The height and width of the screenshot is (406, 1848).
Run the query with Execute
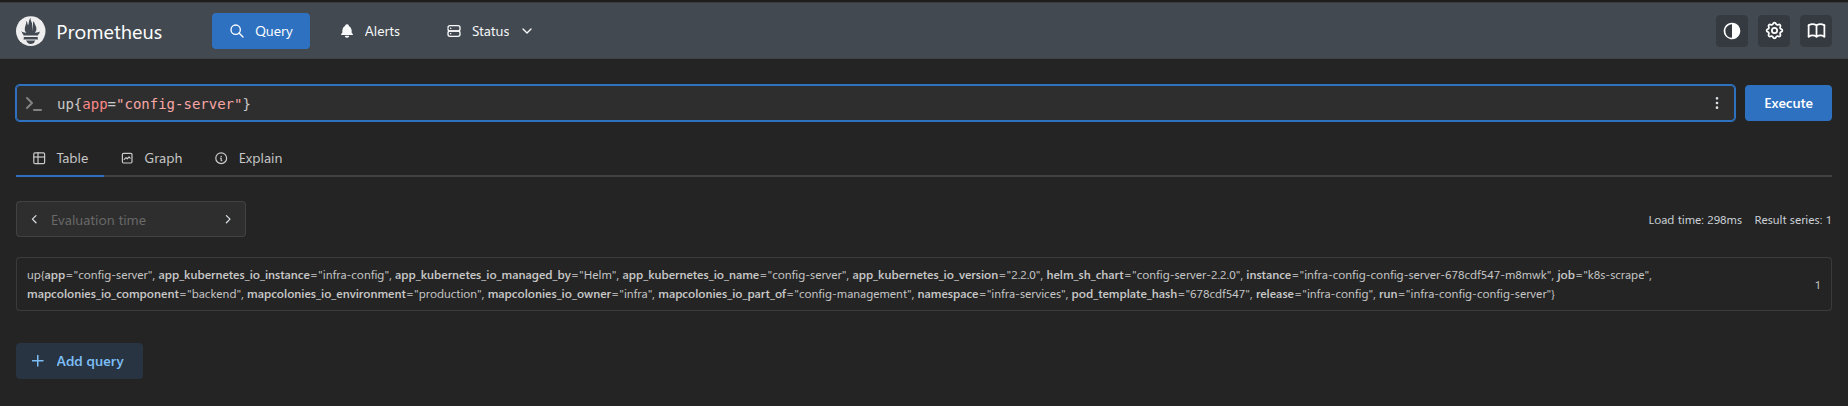coord(1788,103)
